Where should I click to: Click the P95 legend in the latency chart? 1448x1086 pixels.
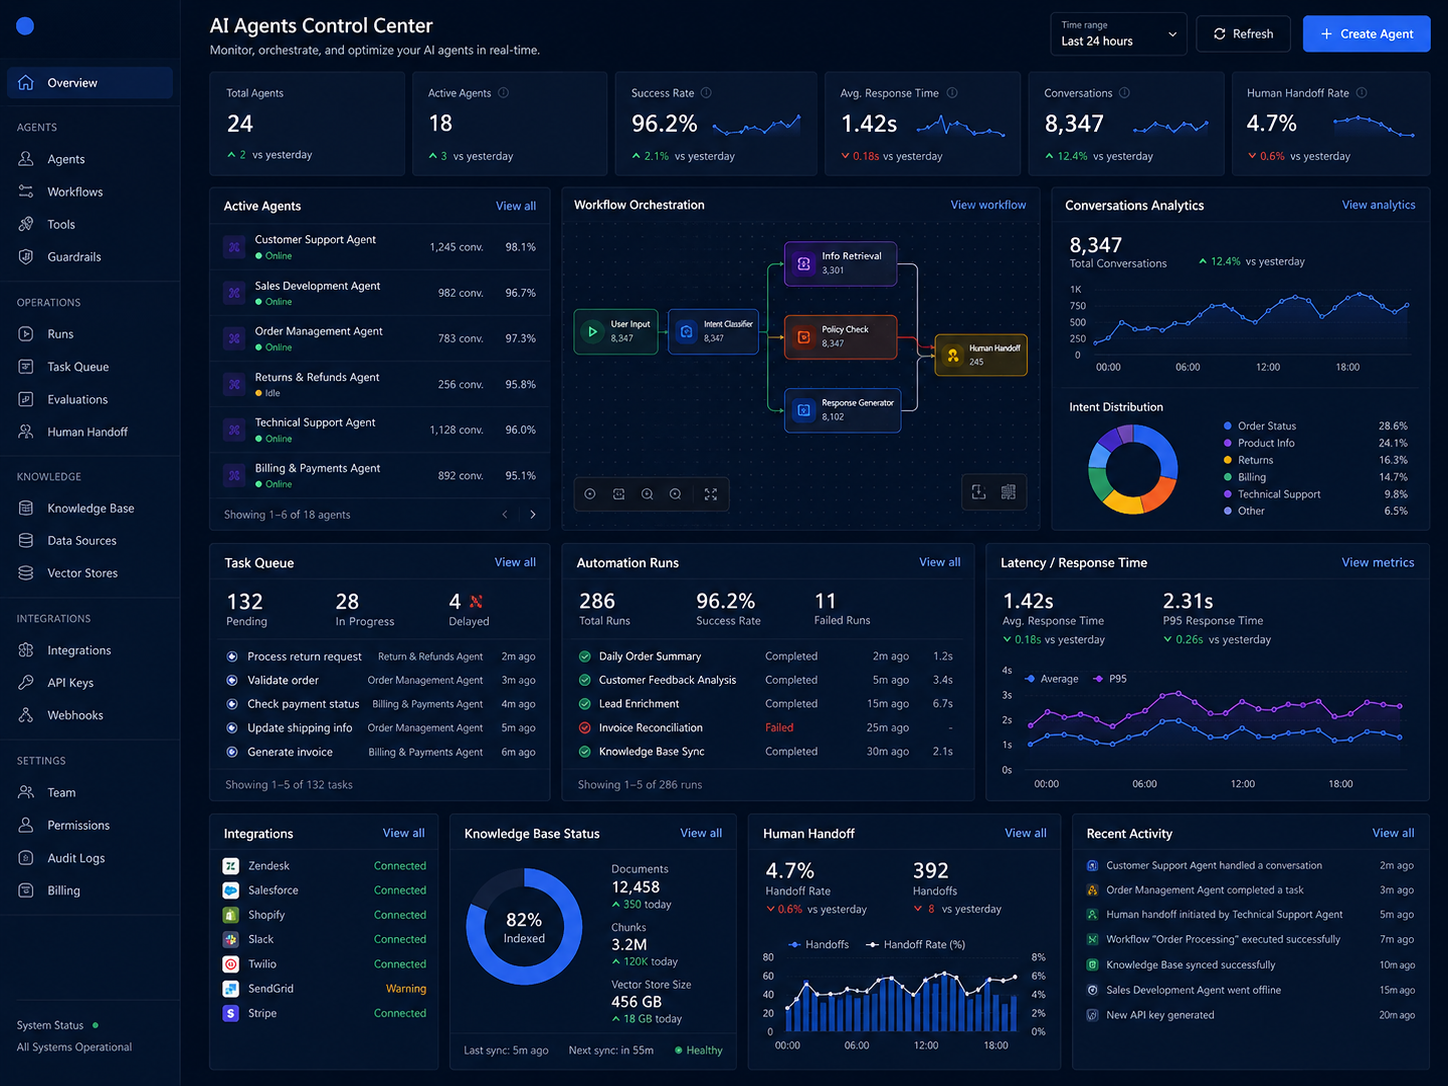(1110, 679)
